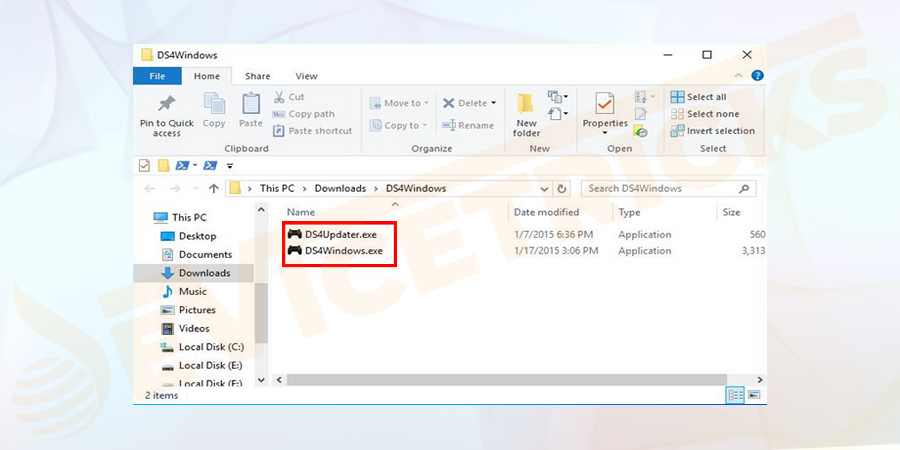Click down arrow of navigation pane scrollbar
Viewport: 900px width, 450px height.
coord(261,380)
